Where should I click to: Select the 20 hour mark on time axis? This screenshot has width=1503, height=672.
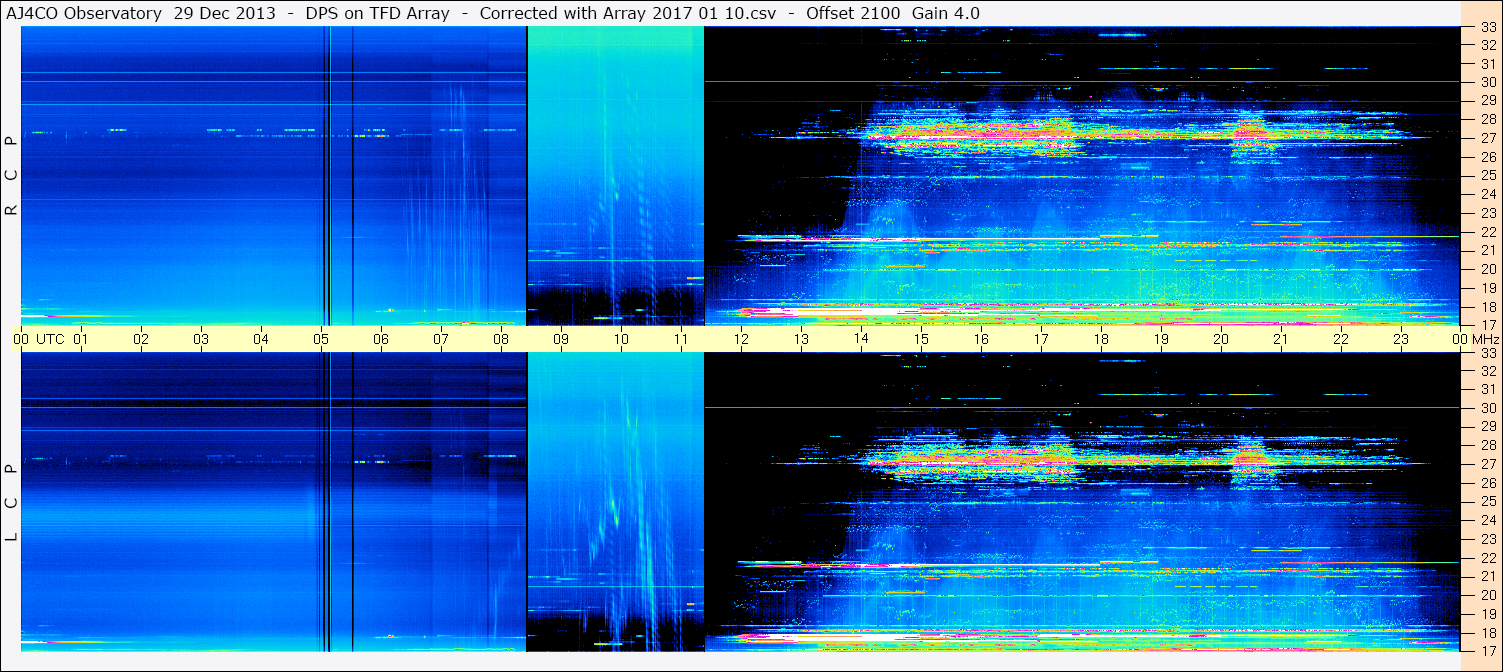click(x=1221, y=339)
